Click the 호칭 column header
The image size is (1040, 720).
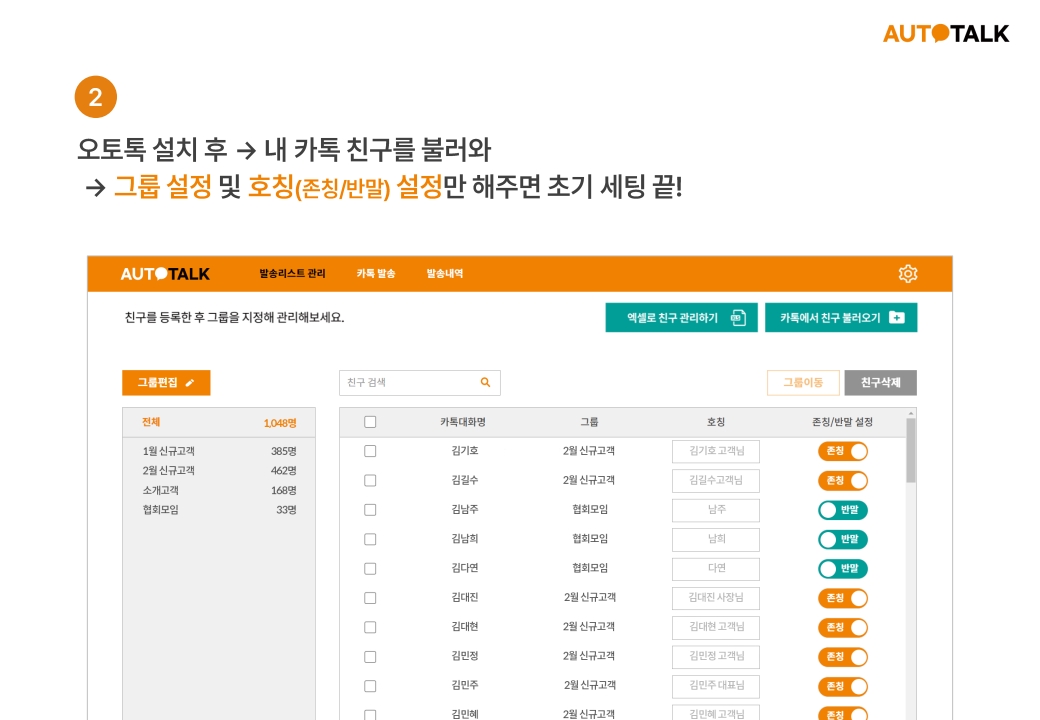tap(716, 422)
